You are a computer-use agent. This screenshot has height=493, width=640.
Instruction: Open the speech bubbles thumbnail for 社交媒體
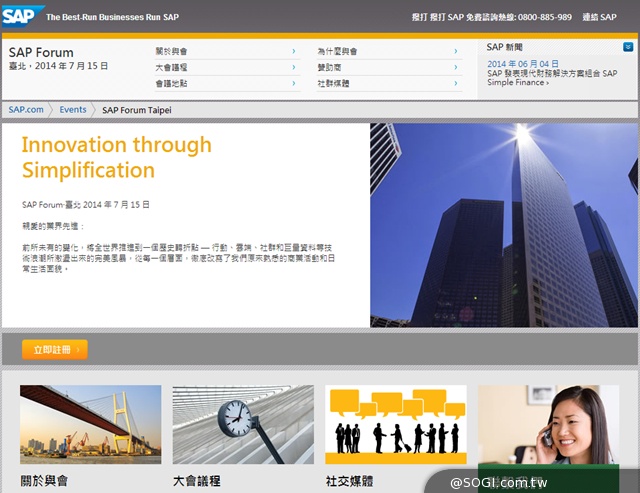(x=396, y=424)
